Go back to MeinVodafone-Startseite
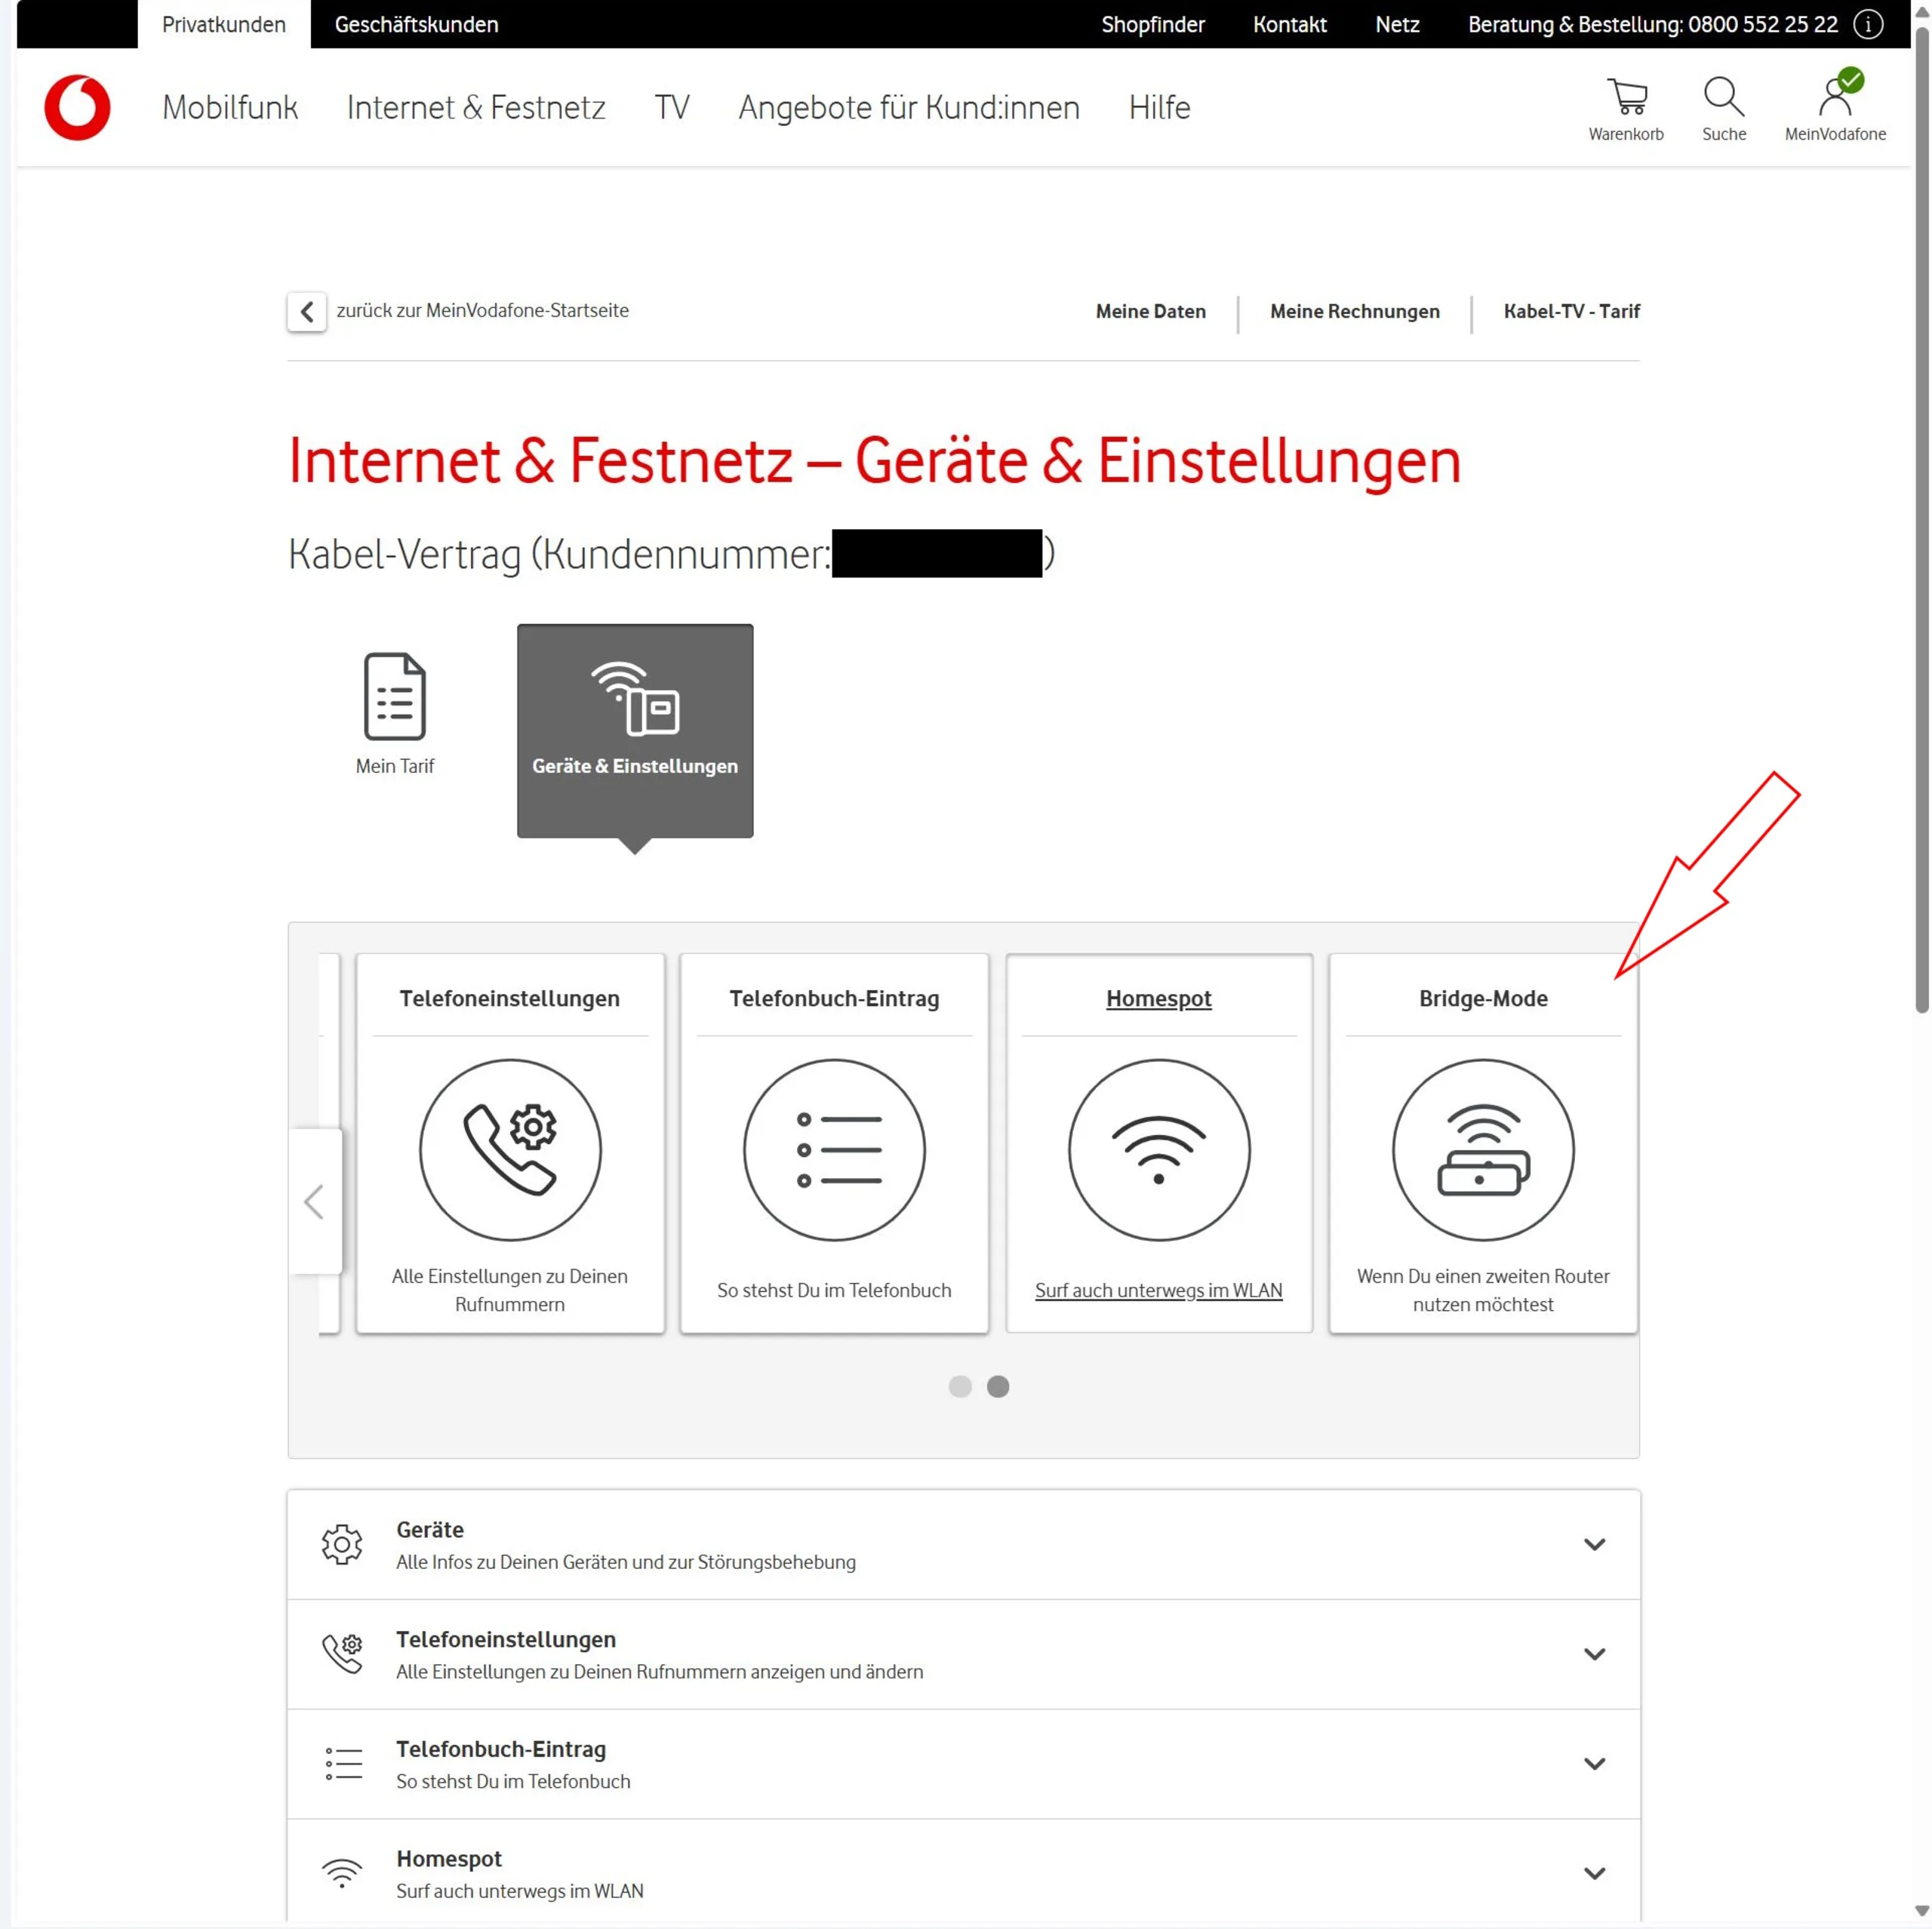1932x1929 pixels. tap(307, 311)
